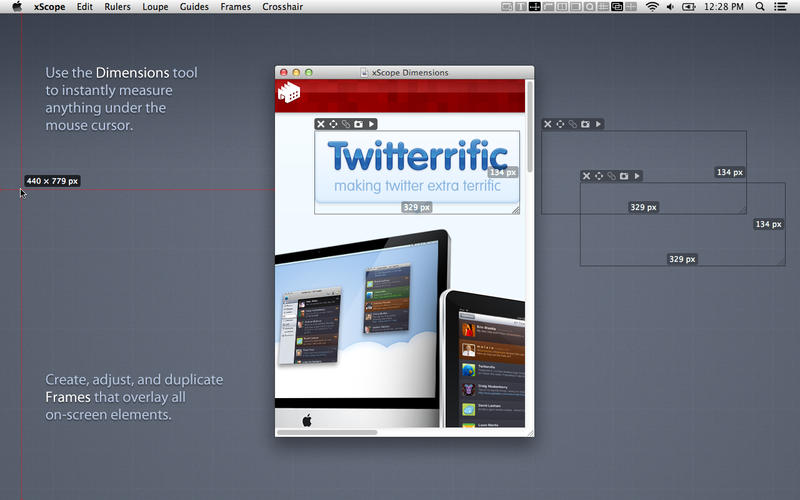
Task: Close the lower overlapping empty frame
Action: [586, 176]
